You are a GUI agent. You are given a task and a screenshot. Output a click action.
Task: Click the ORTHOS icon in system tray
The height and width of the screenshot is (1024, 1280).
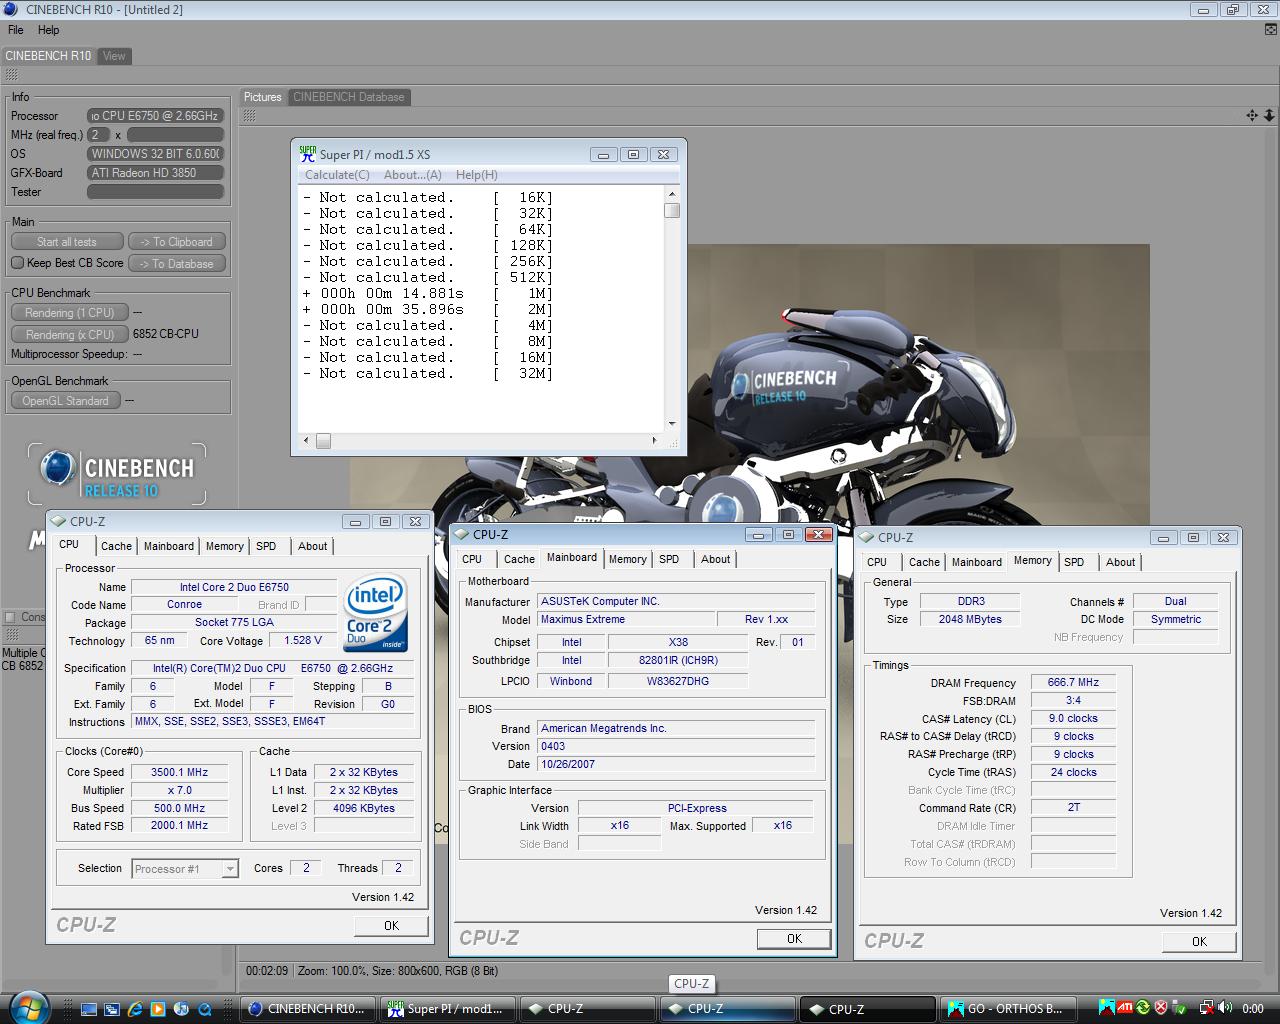1107,1008
